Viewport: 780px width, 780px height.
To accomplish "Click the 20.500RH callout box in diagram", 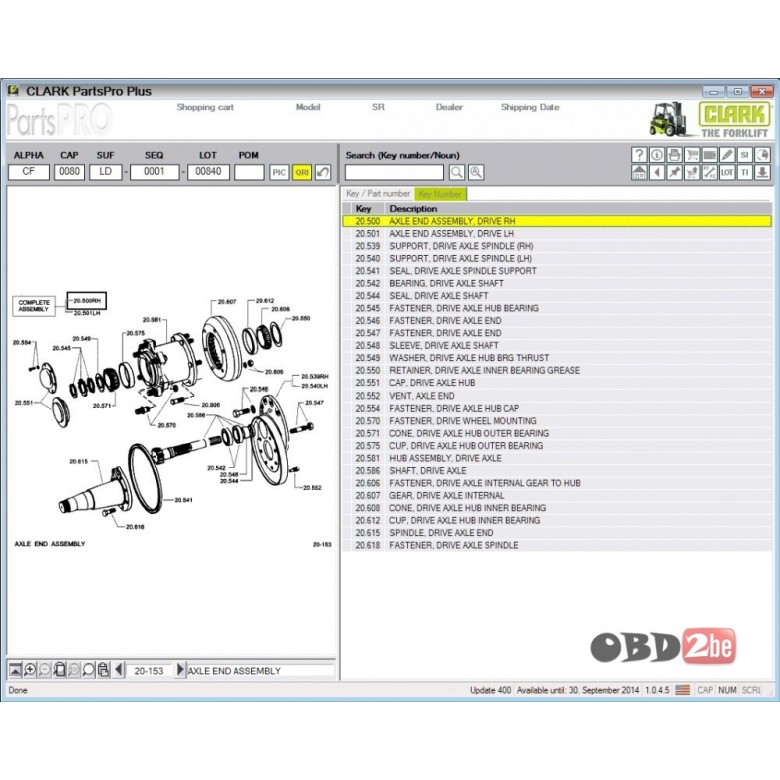I will point(87,300).
